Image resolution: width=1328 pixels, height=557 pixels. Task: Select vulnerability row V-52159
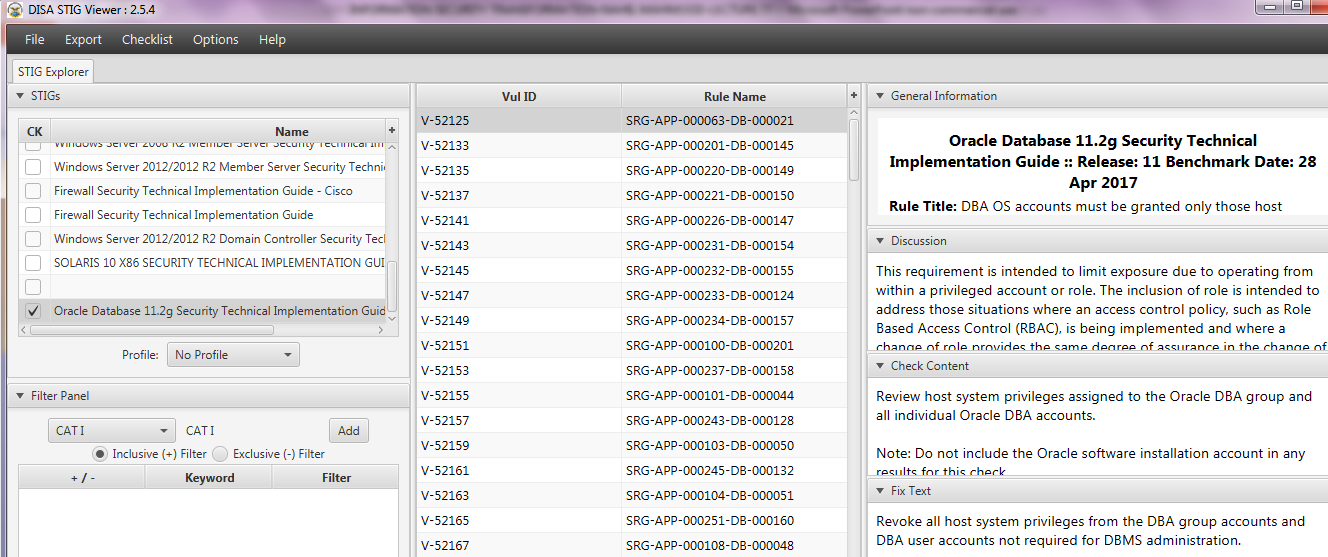point(632,446)
